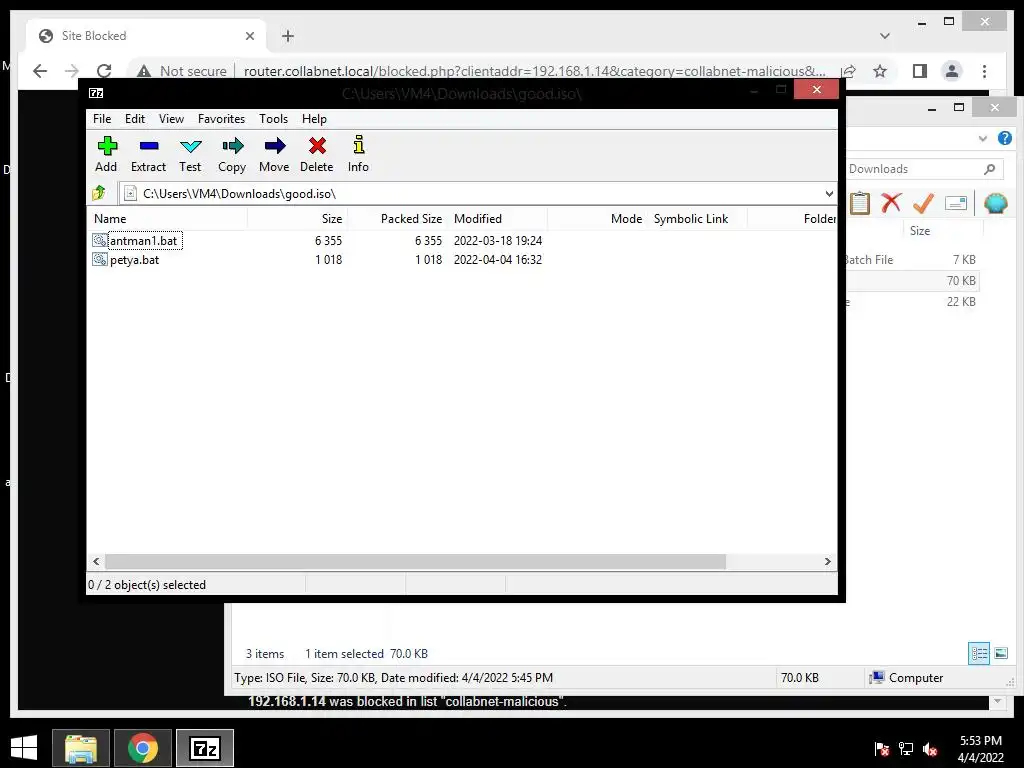Viewport: 1024px width, 768px height.
Task: Close the Site Blocked Chrome tab
Action: [249, 36]
